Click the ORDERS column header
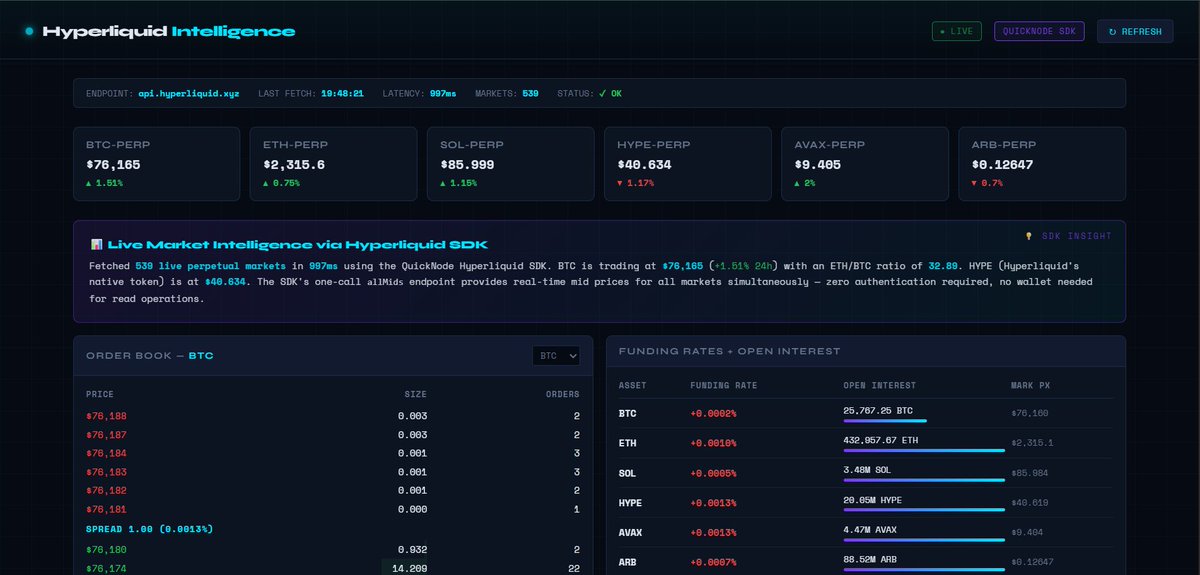 562,394
